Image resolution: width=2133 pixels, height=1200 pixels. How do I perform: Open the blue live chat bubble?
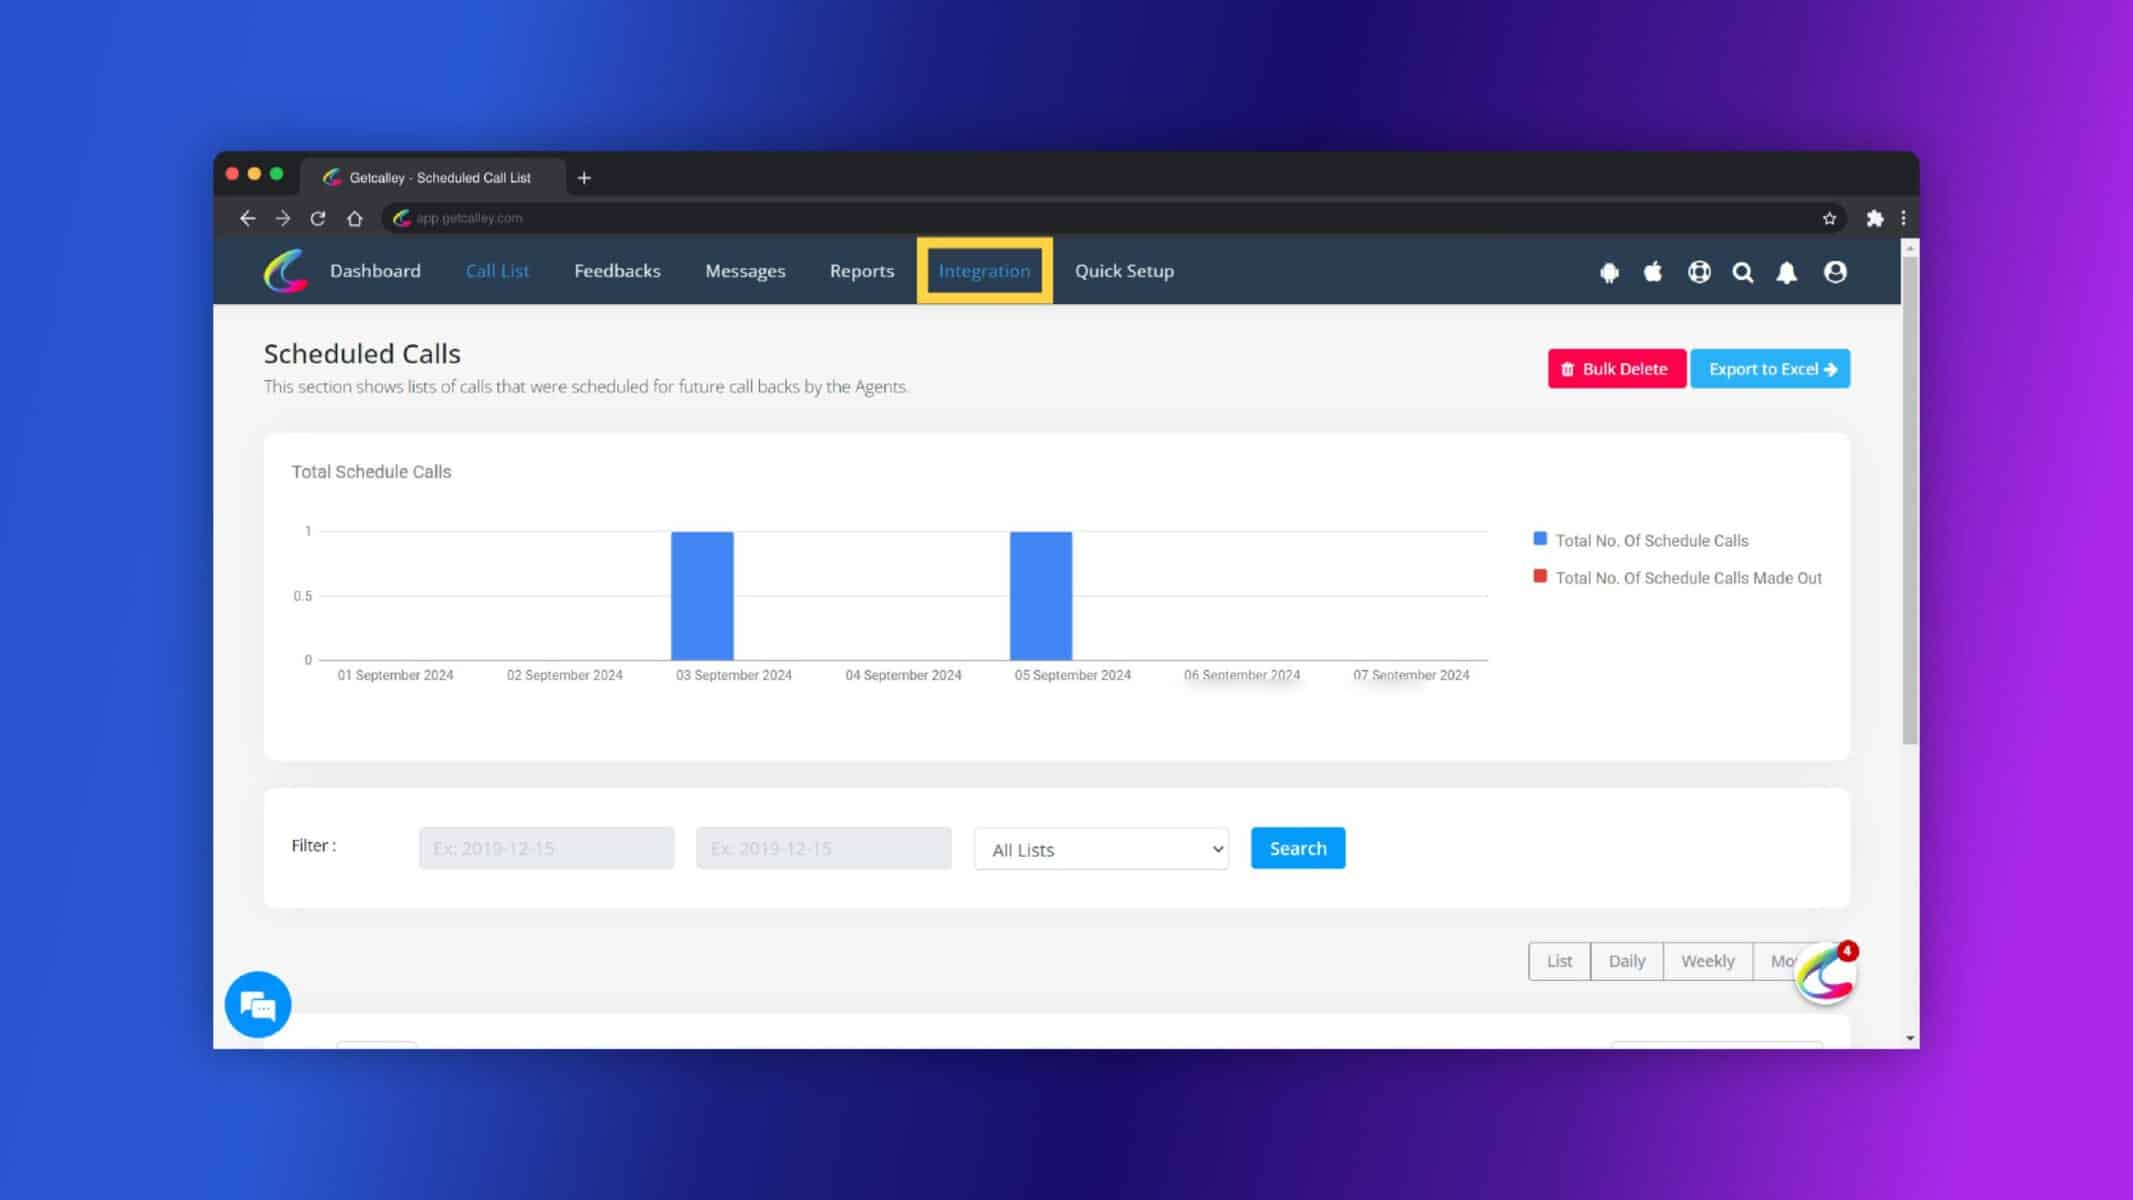pyautogui.click(x=258, y=1004)
